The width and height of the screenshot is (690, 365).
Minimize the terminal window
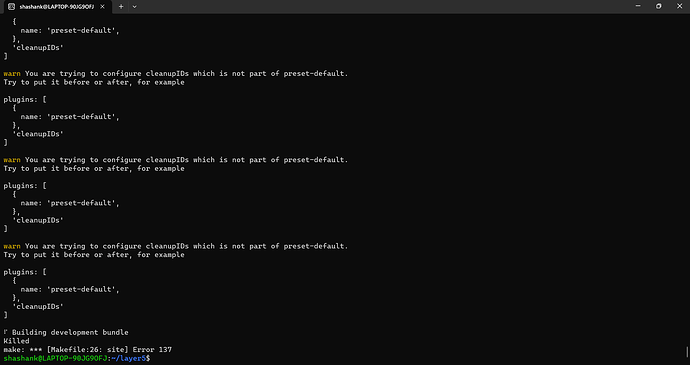click(x=638, y=6)
